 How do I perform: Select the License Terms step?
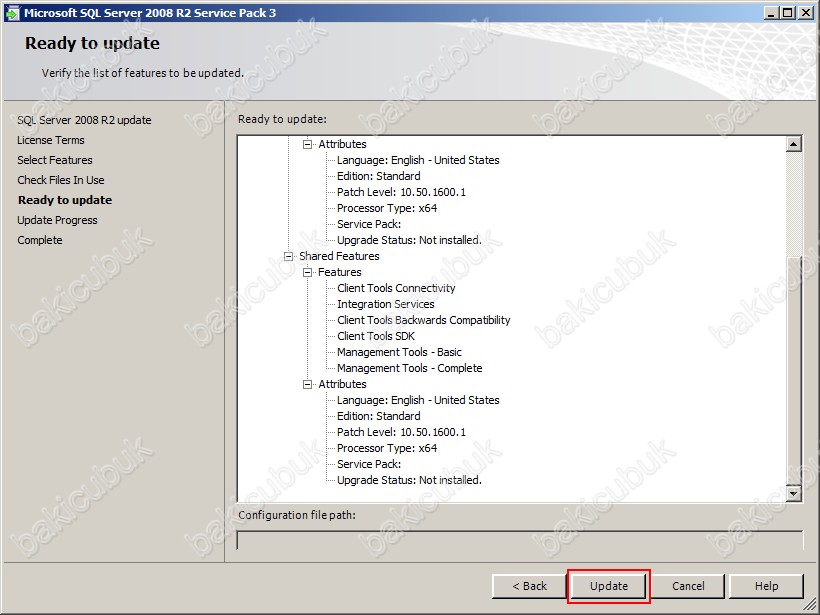pos(51,140)
